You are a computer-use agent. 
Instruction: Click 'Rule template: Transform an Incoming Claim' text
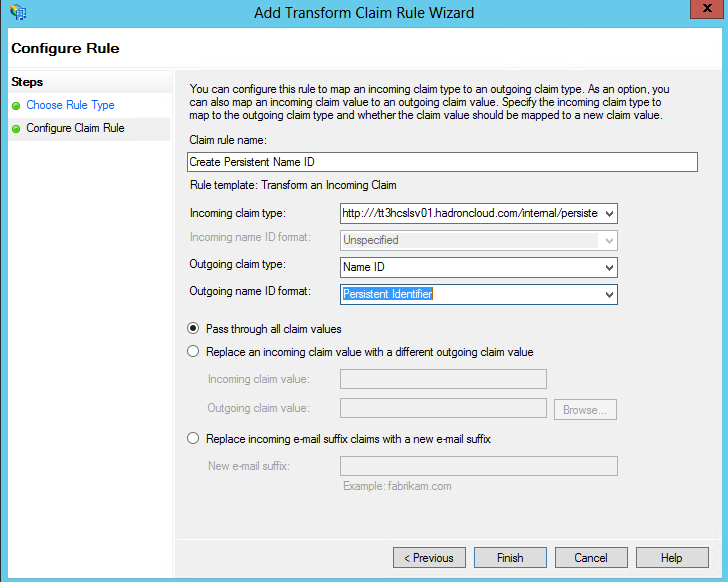(x=293, y=185)
